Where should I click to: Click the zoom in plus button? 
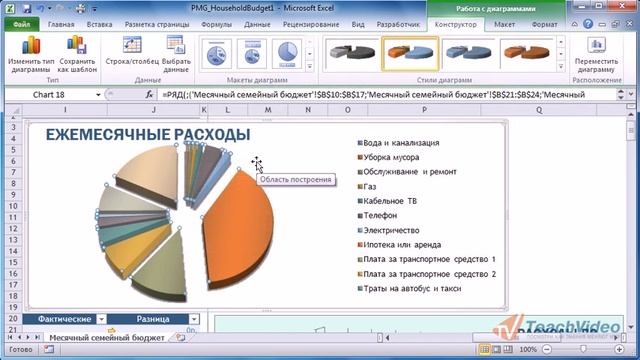619,349
